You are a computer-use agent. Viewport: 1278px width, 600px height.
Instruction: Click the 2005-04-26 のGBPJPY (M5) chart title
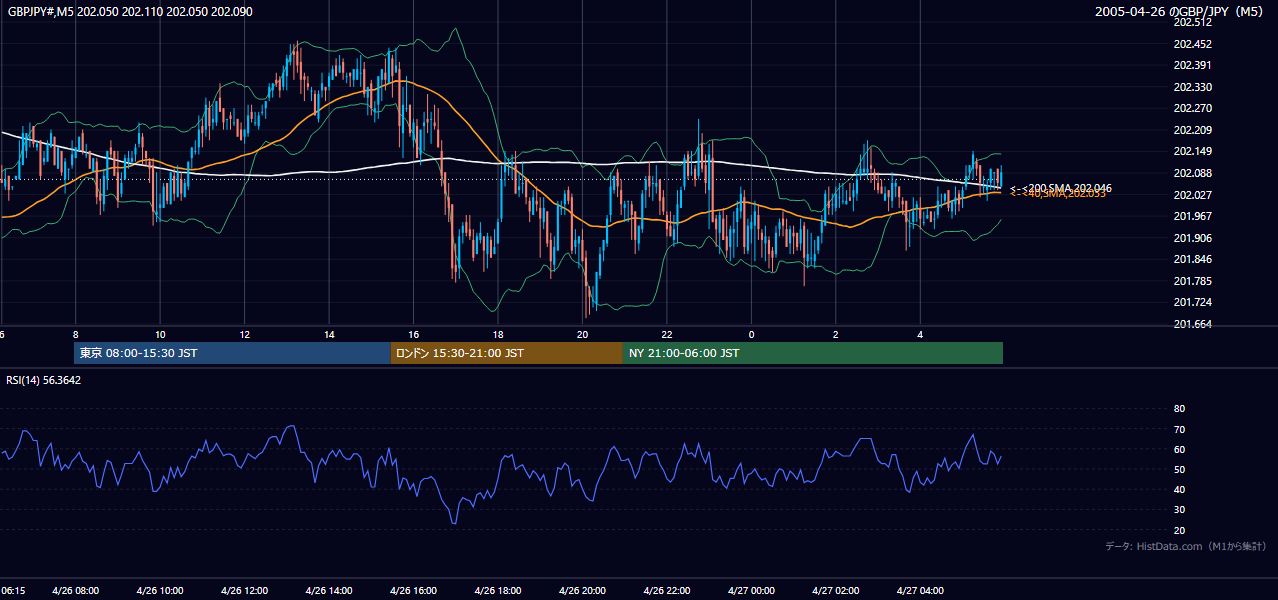(x=1179, y=11)
